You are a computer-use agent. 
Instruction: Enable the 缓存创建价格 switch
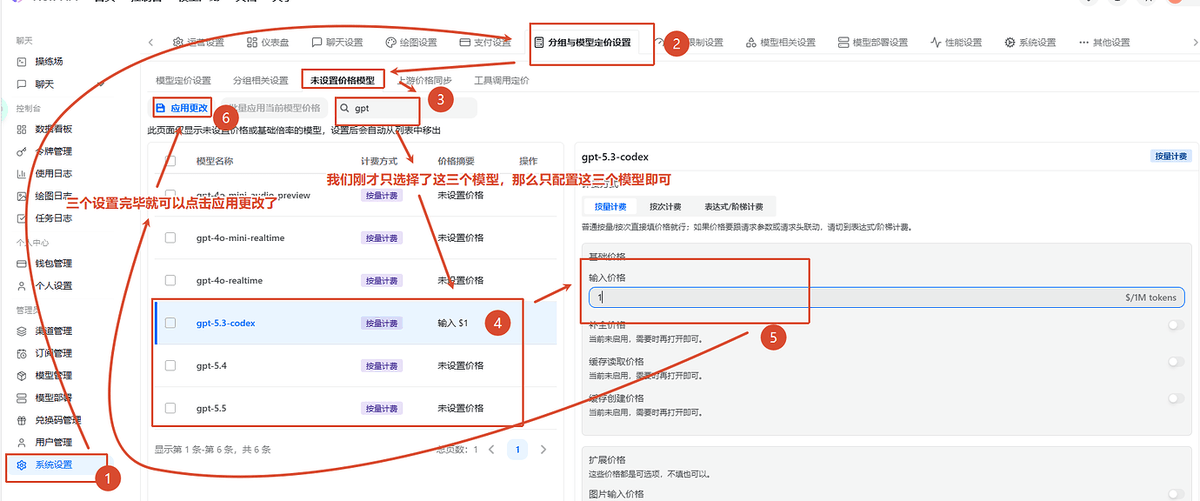coord(1176,398)
